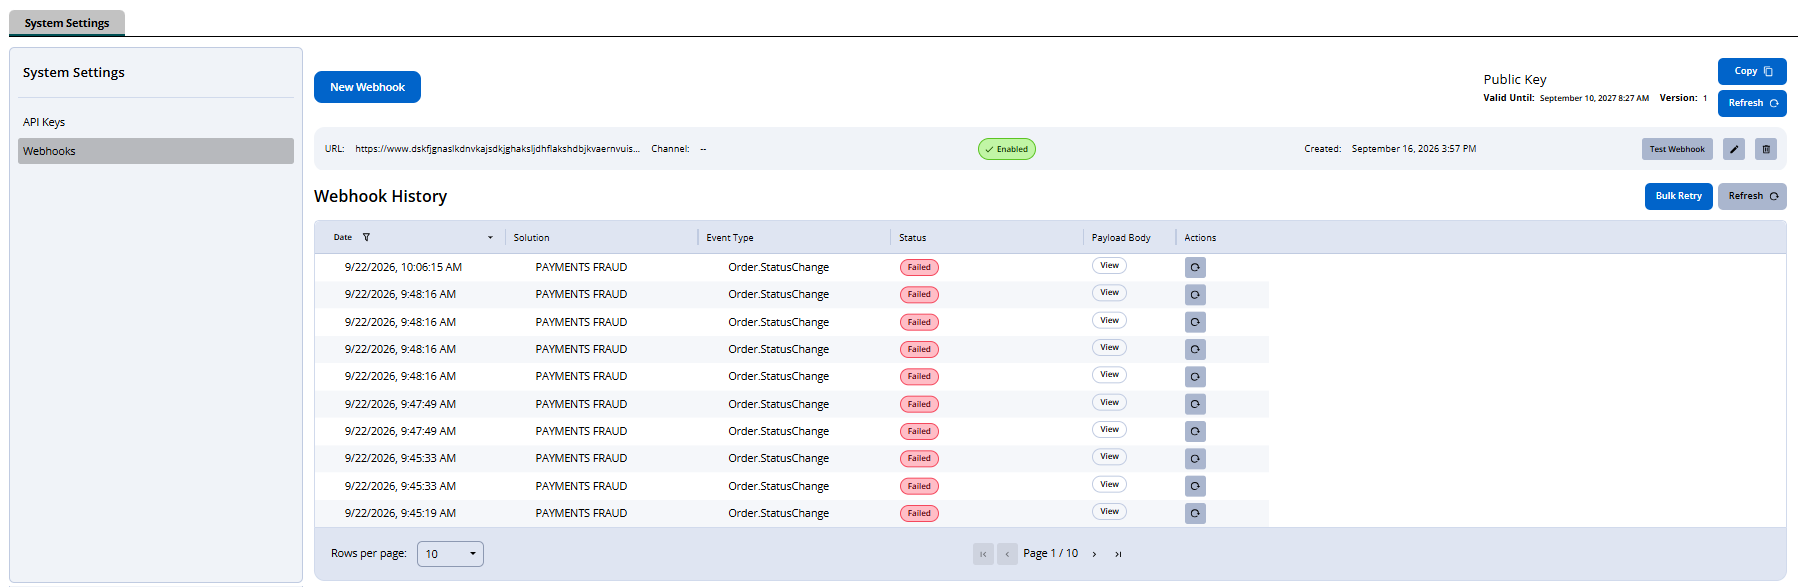Viewport: 1803px width, 587px height.
Task: Select Webhooks in the sidebar
Action: coord(156,151)
